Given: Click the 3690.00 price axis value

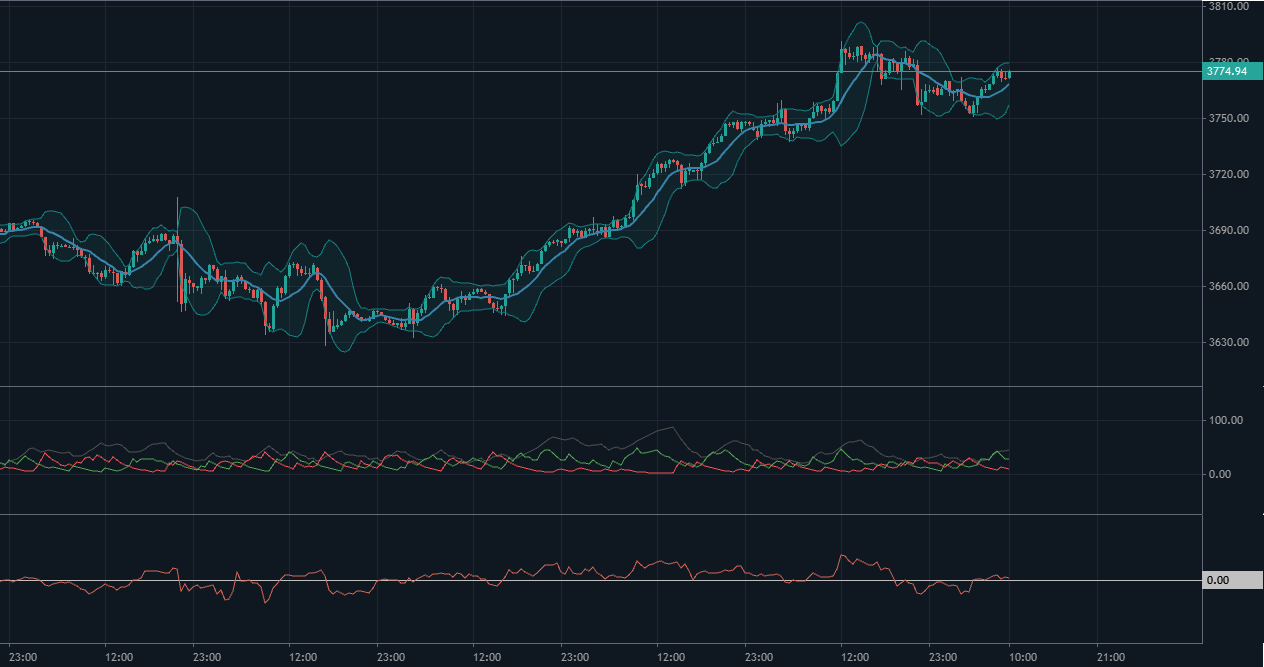Looking at the screenshot, I should [1227, 230].
